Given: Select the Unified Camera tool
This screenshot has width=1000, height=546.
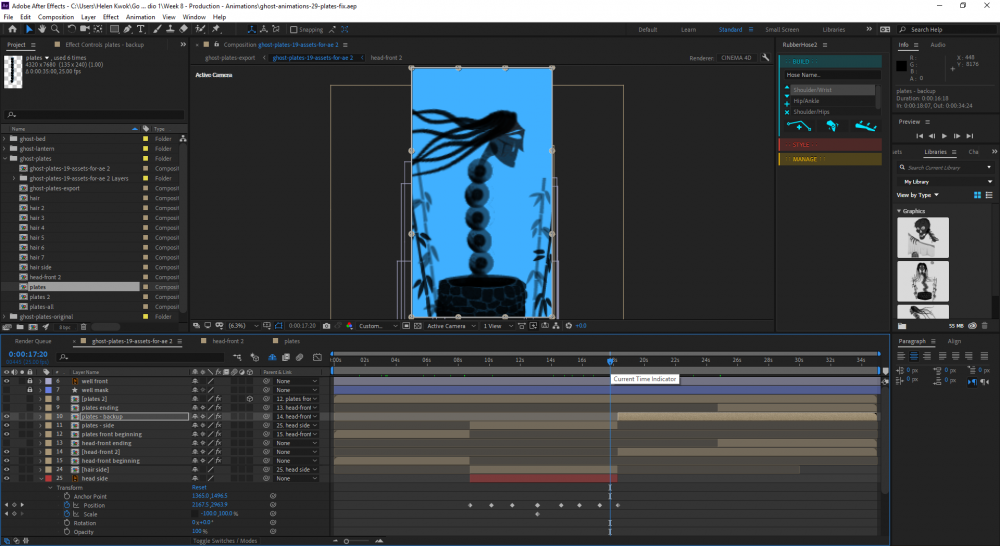Looking at the screenshot, I should [85, 29].
